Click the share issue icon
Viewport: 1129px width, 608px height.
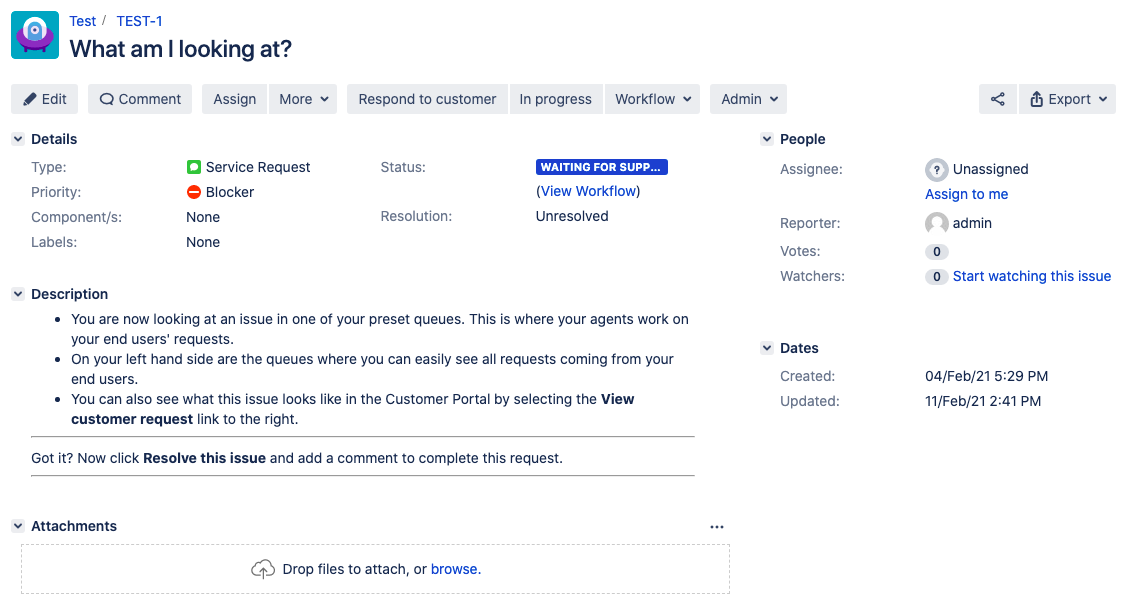997,99
